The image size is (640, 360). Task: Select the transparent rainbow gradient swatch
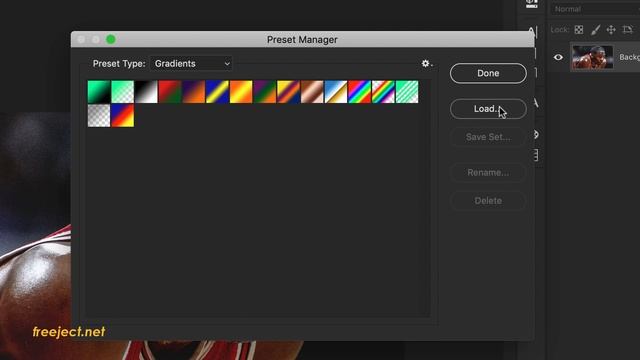[x=383, y=92]
